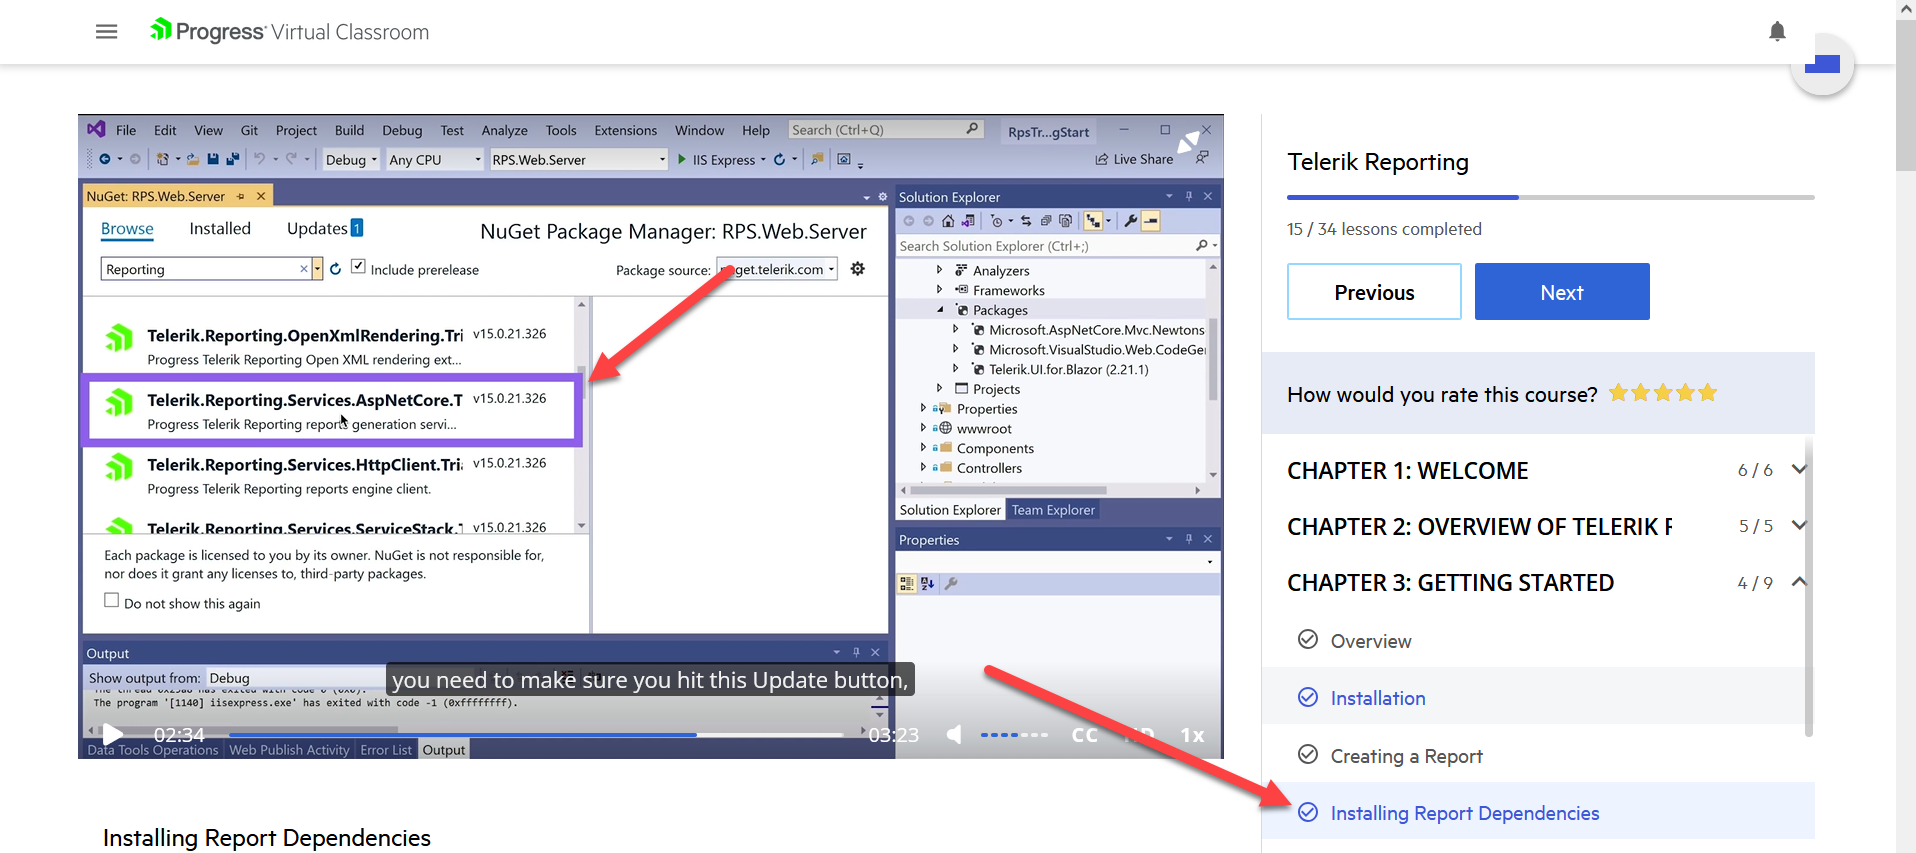Play the lesson video
1916x853 pixels.
[113, 735]
